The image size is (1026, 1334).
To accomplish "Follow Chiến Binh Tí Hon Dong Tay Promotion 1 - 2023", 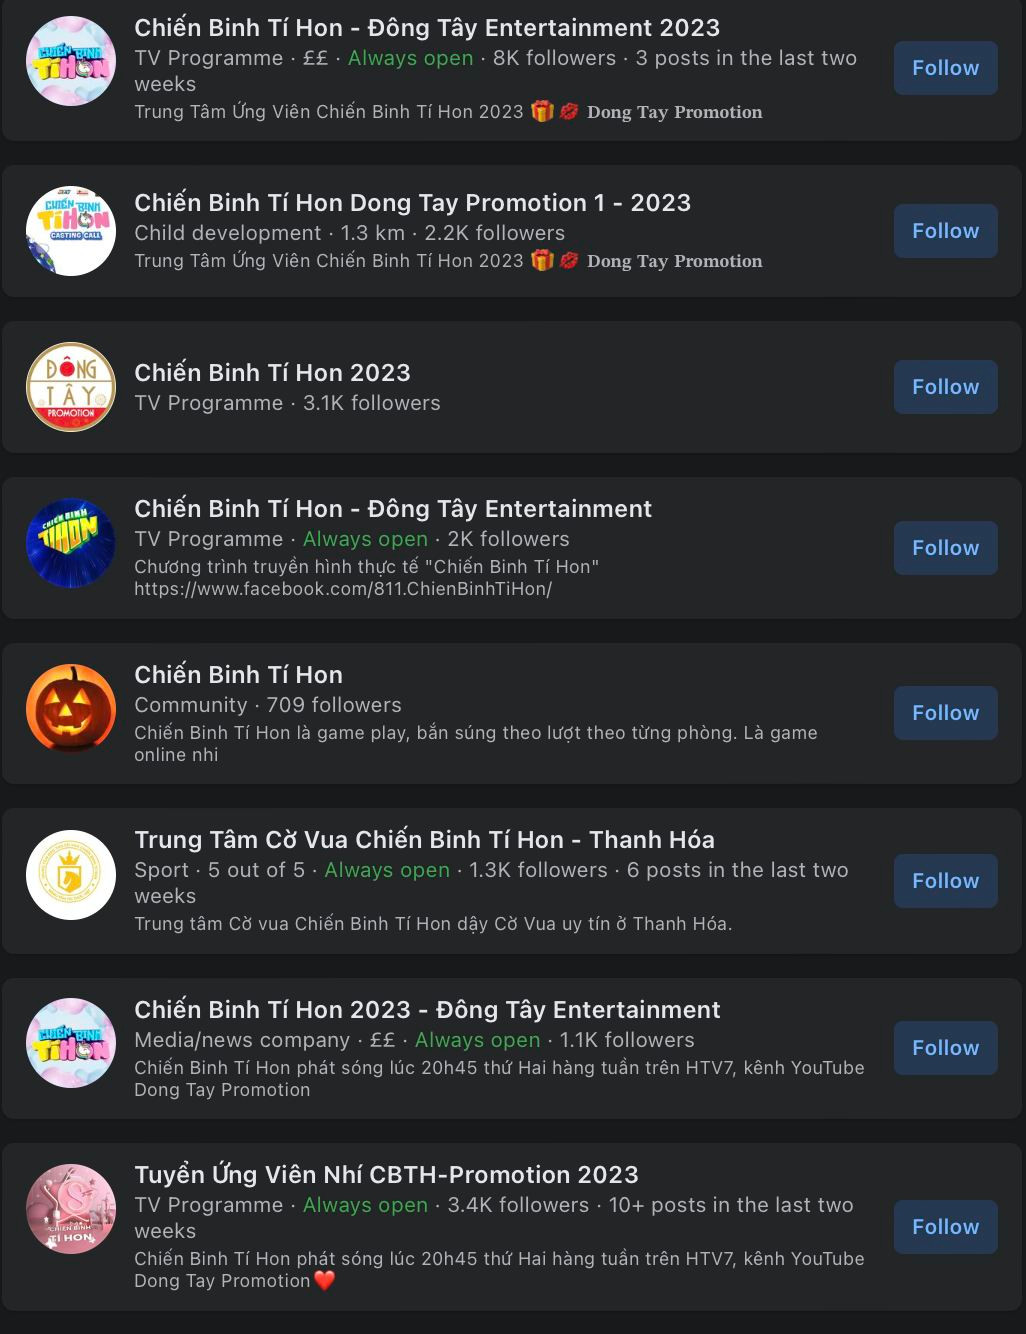I will click(x=946, y=231).
